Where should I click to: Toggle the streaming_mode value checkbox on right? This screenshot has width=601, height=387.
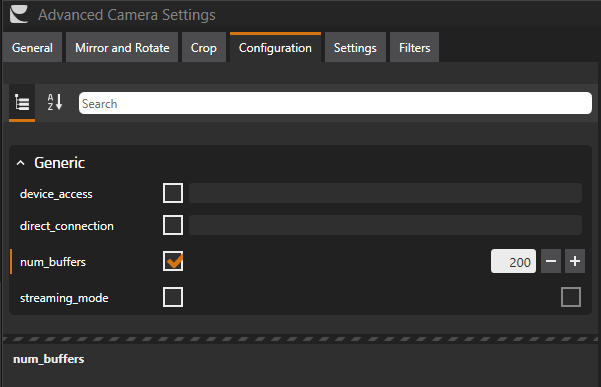point(571,297)
